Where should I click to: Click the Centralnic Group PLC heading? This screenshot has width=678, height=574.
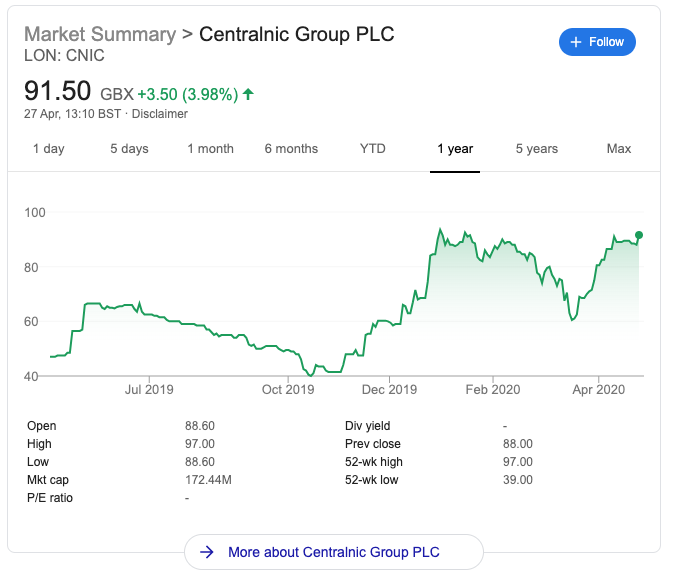click(297, 34)
